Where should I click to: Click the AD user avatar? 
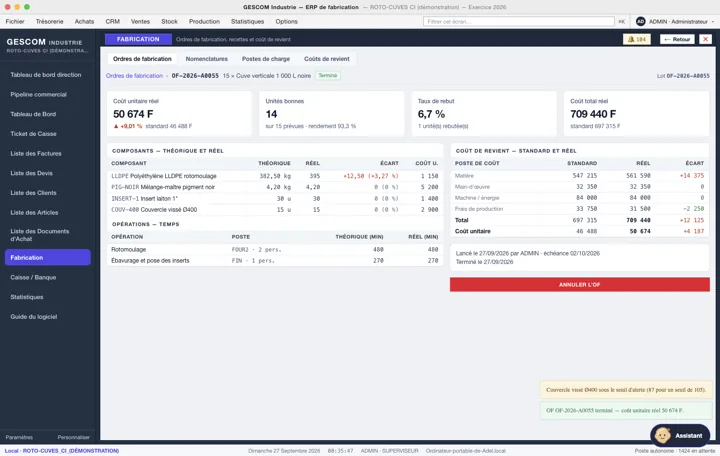coord(640,22)
